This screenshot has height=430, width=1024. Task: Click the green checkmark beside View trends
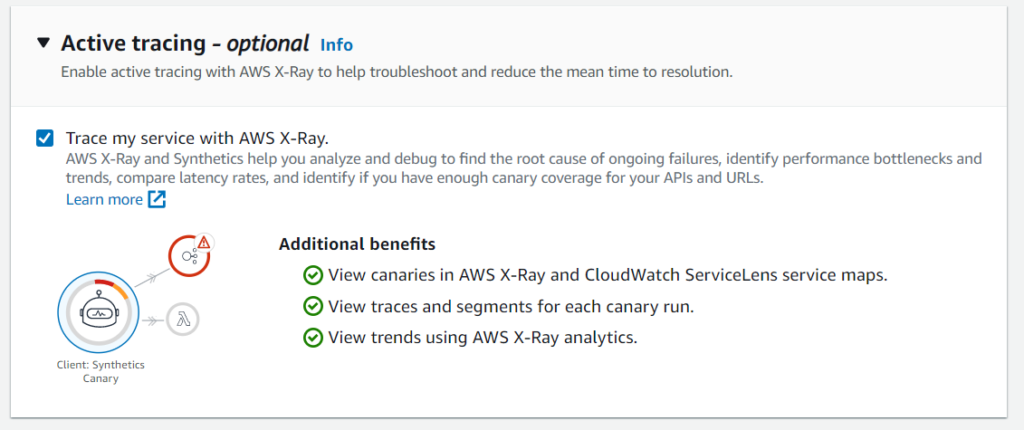point(313,337)
